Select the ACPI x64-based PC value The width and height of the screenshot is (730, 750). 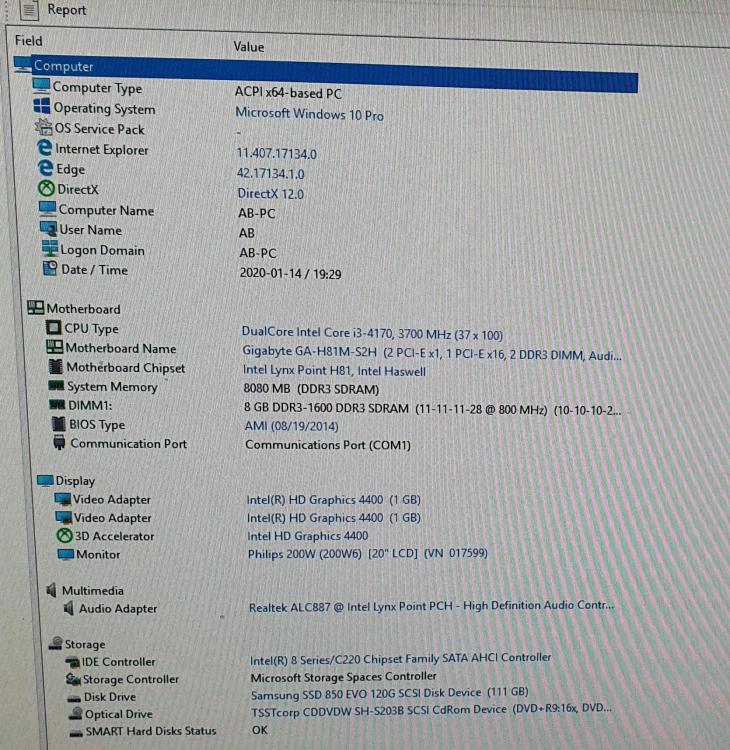tap(288, 92)
